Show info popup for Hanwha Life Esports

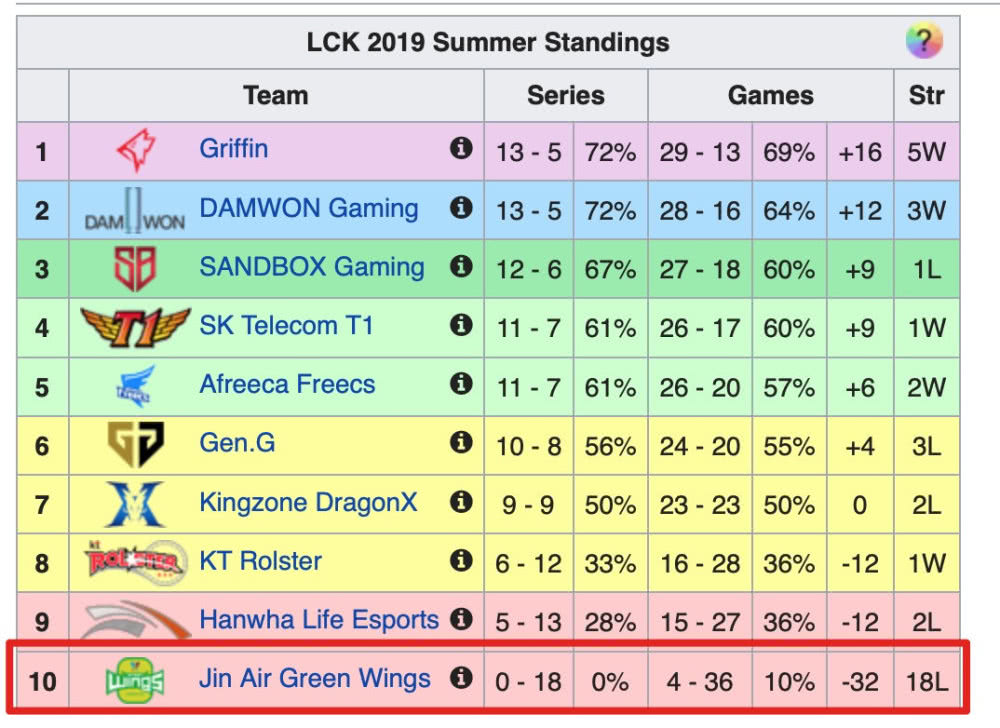click(460, 620)
